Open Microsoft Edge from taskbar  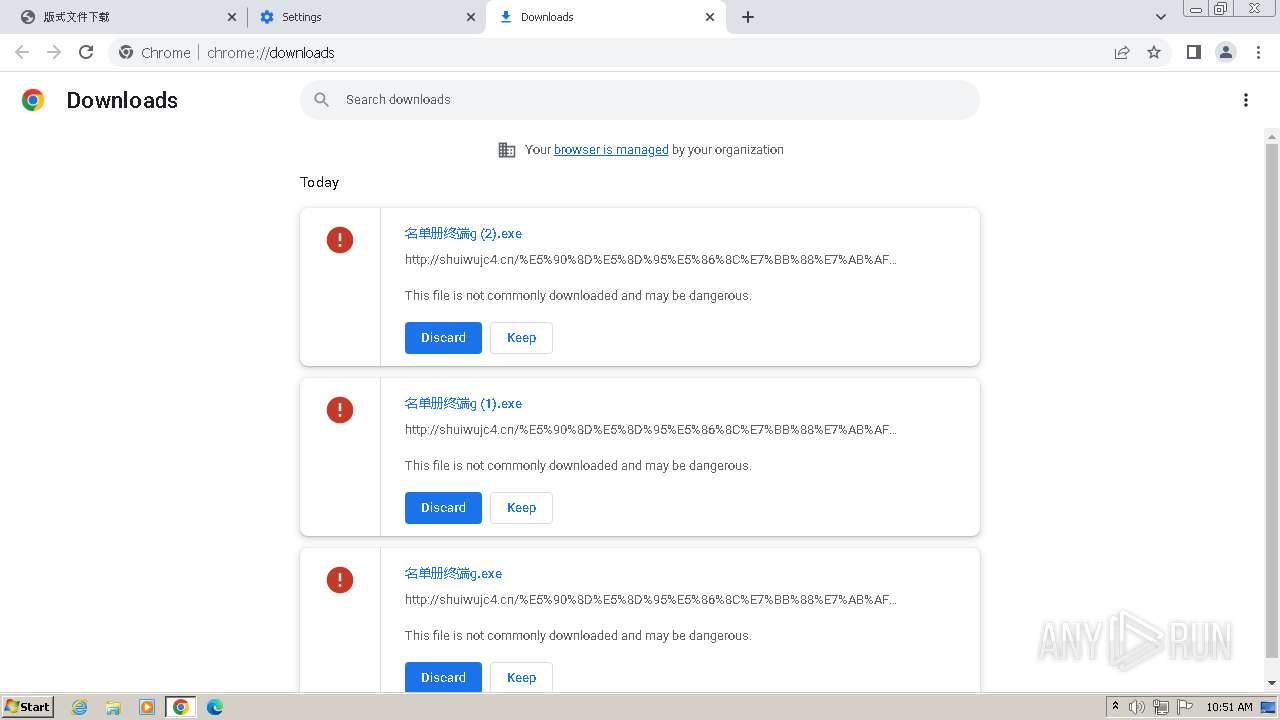pos(214,707)
